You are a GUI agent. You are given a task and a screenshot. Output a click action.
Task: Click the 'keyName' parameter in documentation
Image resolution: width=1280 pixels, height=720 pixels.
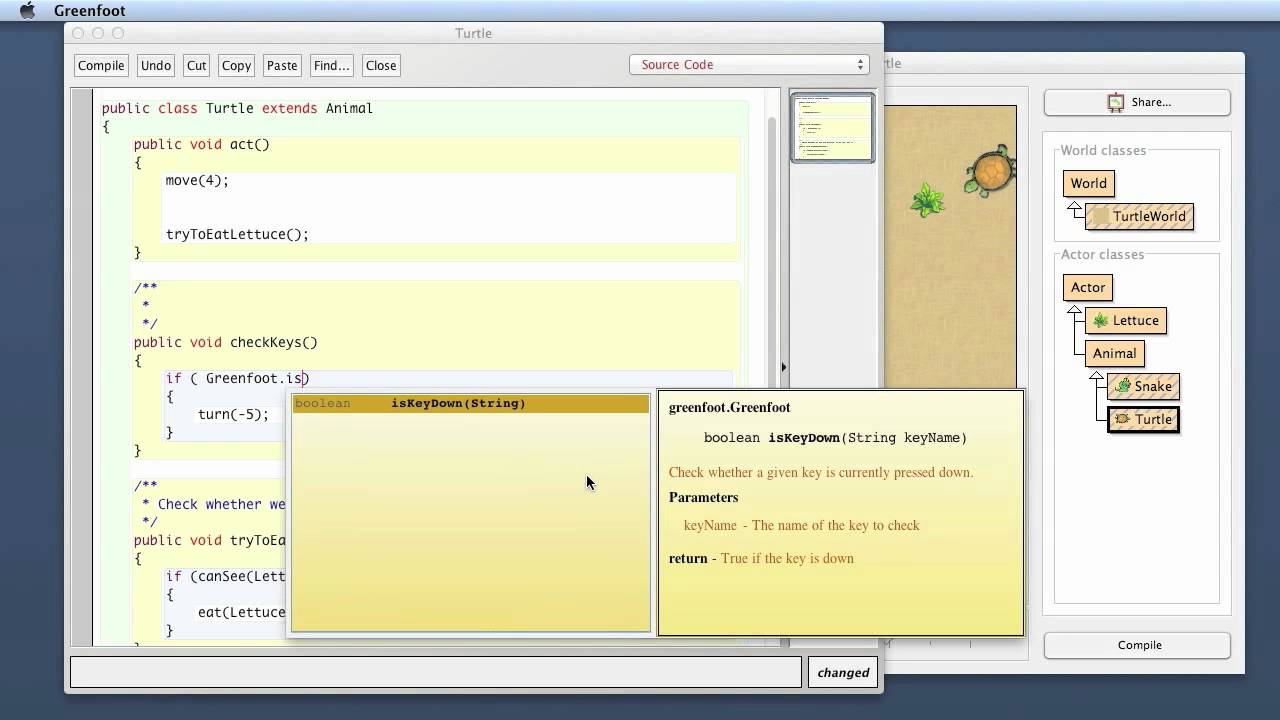point(710,525)
